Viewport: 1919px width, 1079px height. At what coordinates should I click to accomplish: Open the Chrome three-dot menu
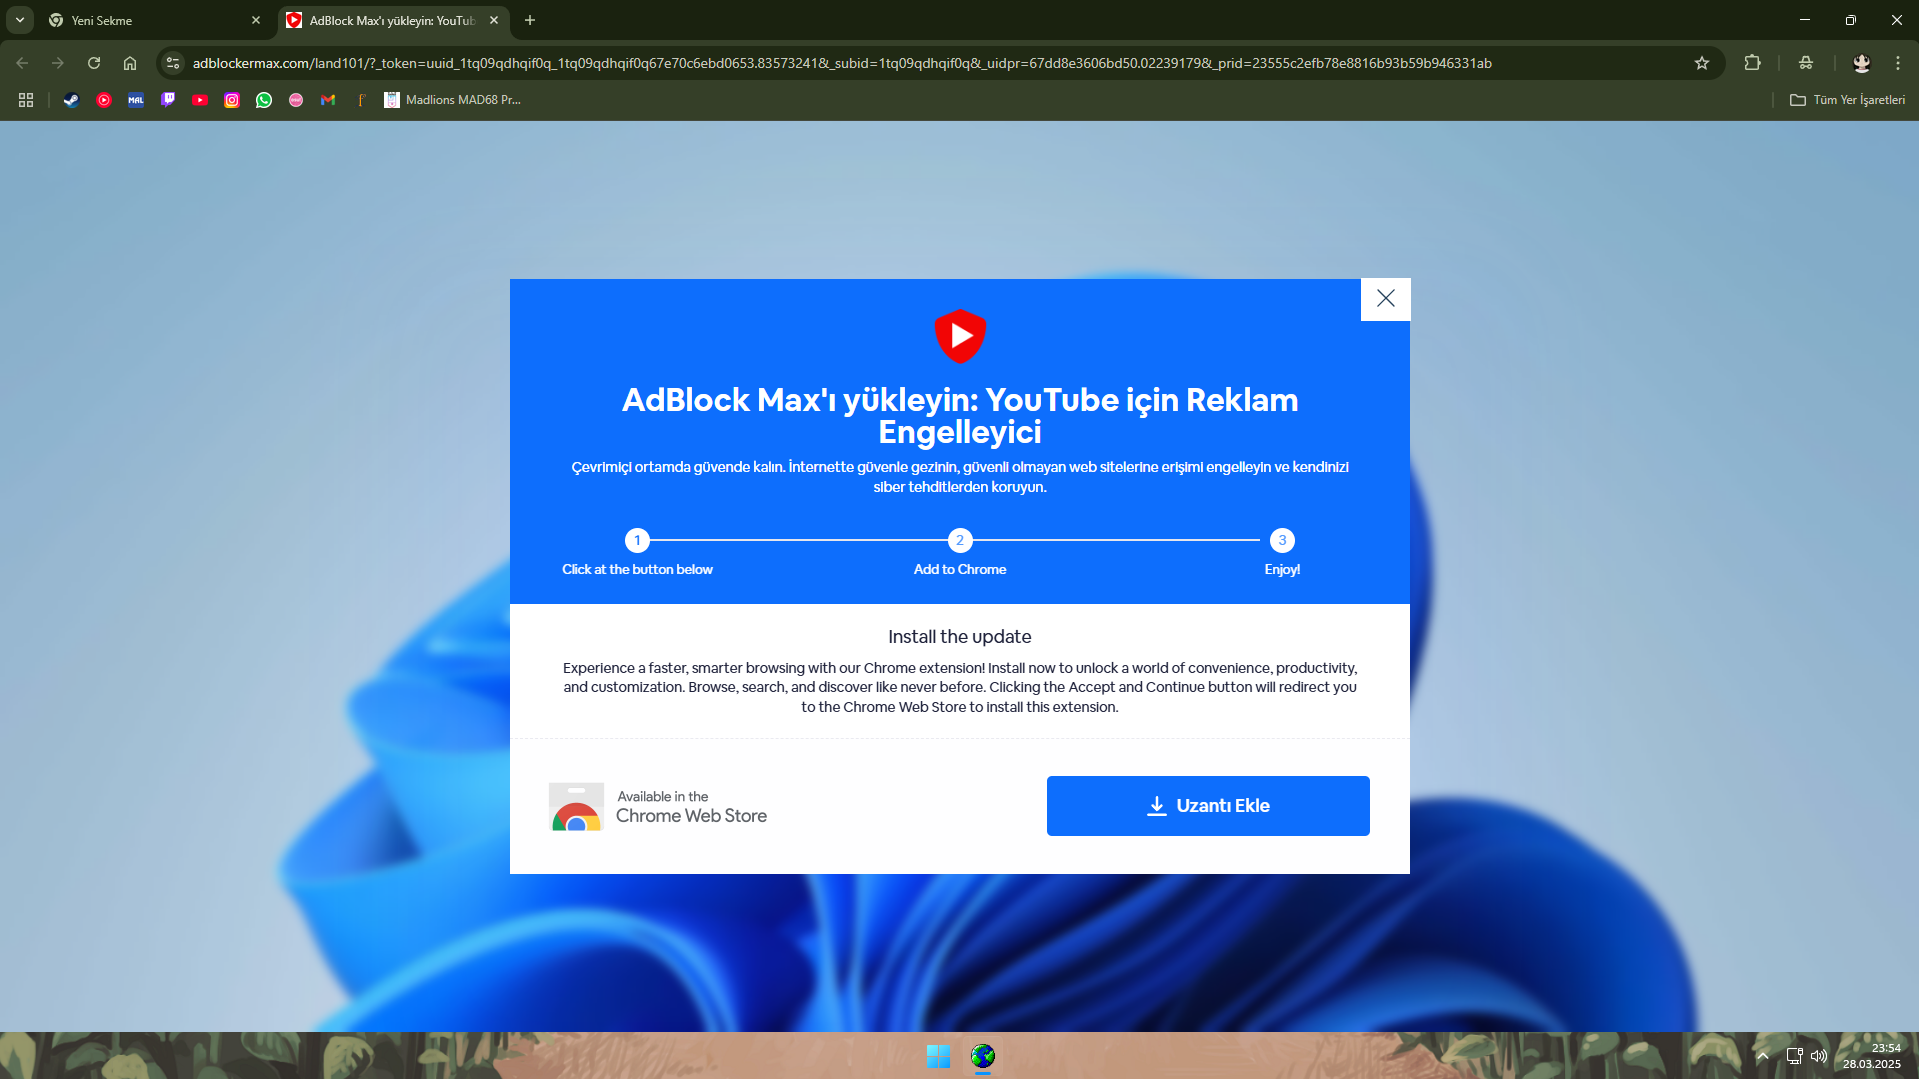pyautogui.click(x=1897, y=63)
